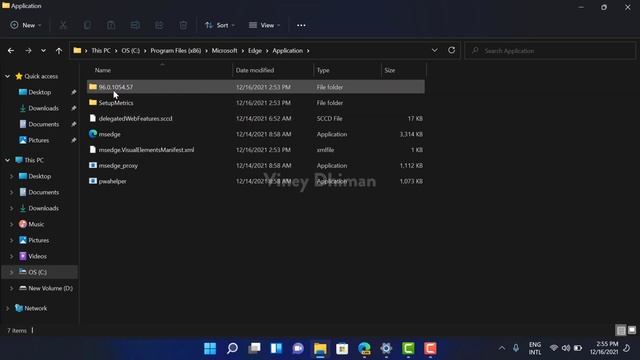
Task: Click Microsoft in address breadcrumb
Action: (x=224, y=51)
